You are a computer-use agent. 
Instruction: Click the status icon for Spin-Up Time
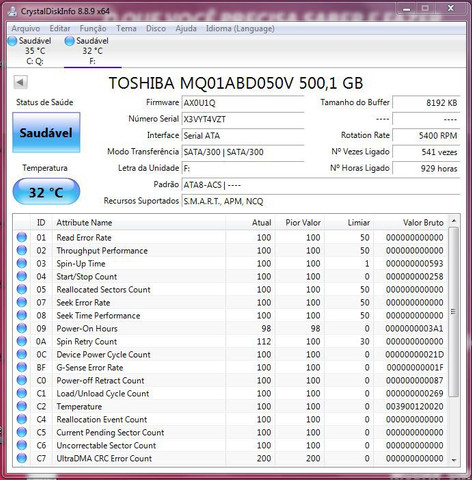[22, 263]
